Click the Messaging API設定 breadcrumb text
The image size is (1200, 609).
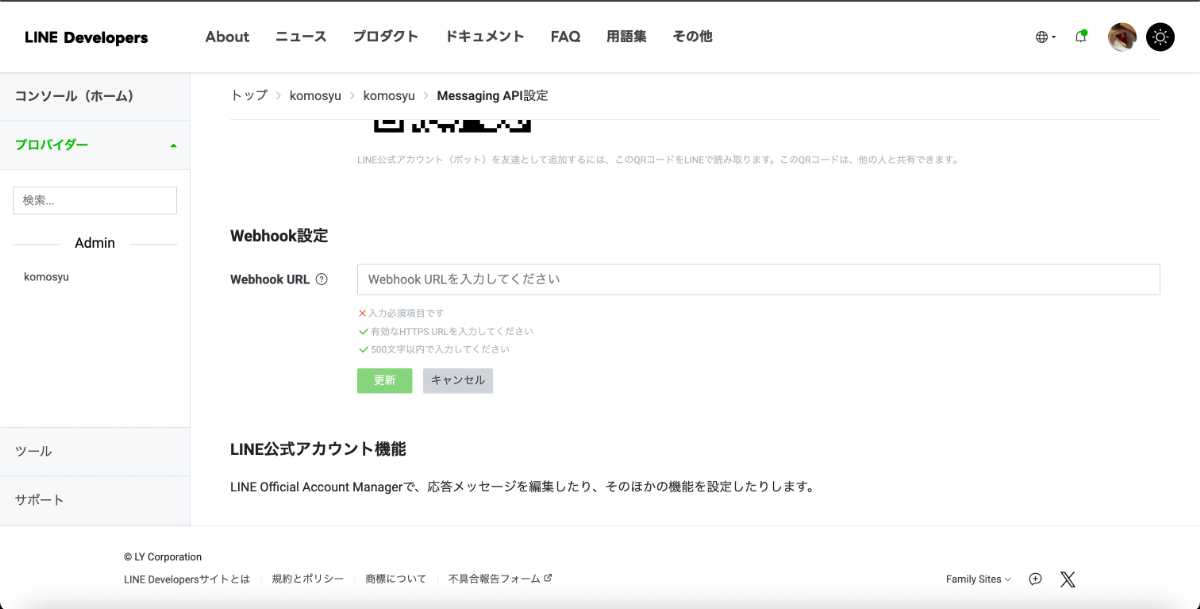coord(493,96)
